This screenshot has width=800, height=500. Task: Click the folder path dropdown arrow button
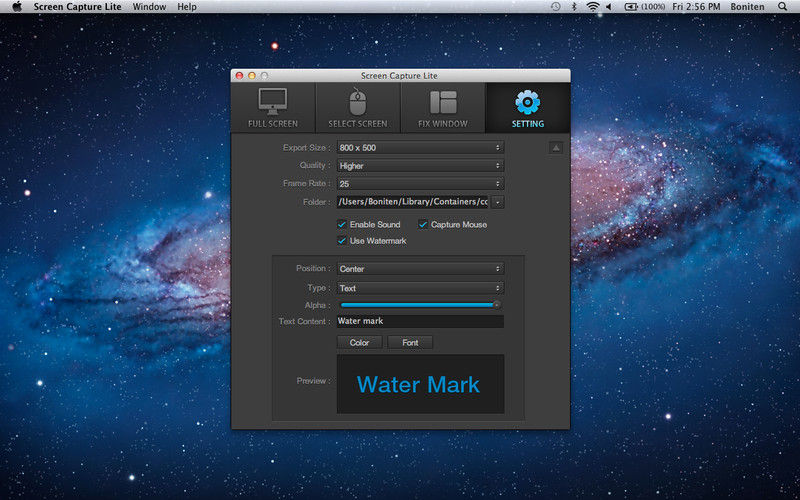pyautogui.click(x=498, y=202)
